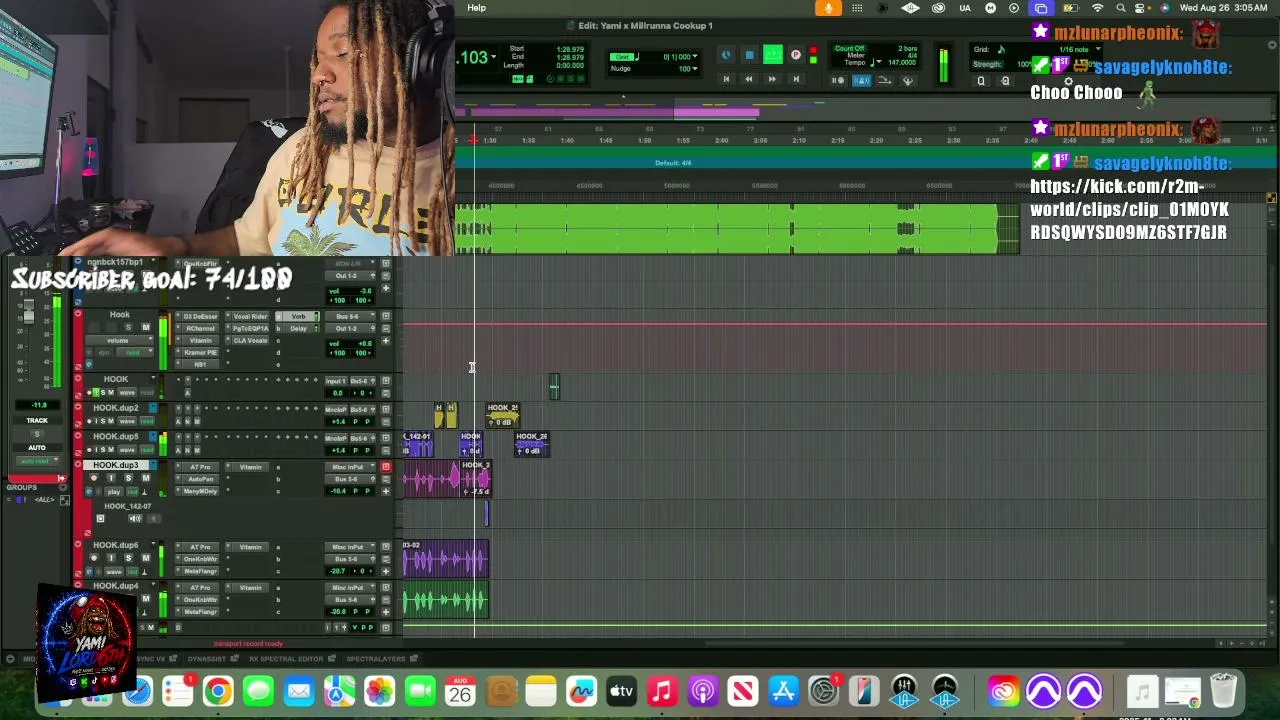
Task: Solo the Hook aux track
Action: (x=128, y=328)
